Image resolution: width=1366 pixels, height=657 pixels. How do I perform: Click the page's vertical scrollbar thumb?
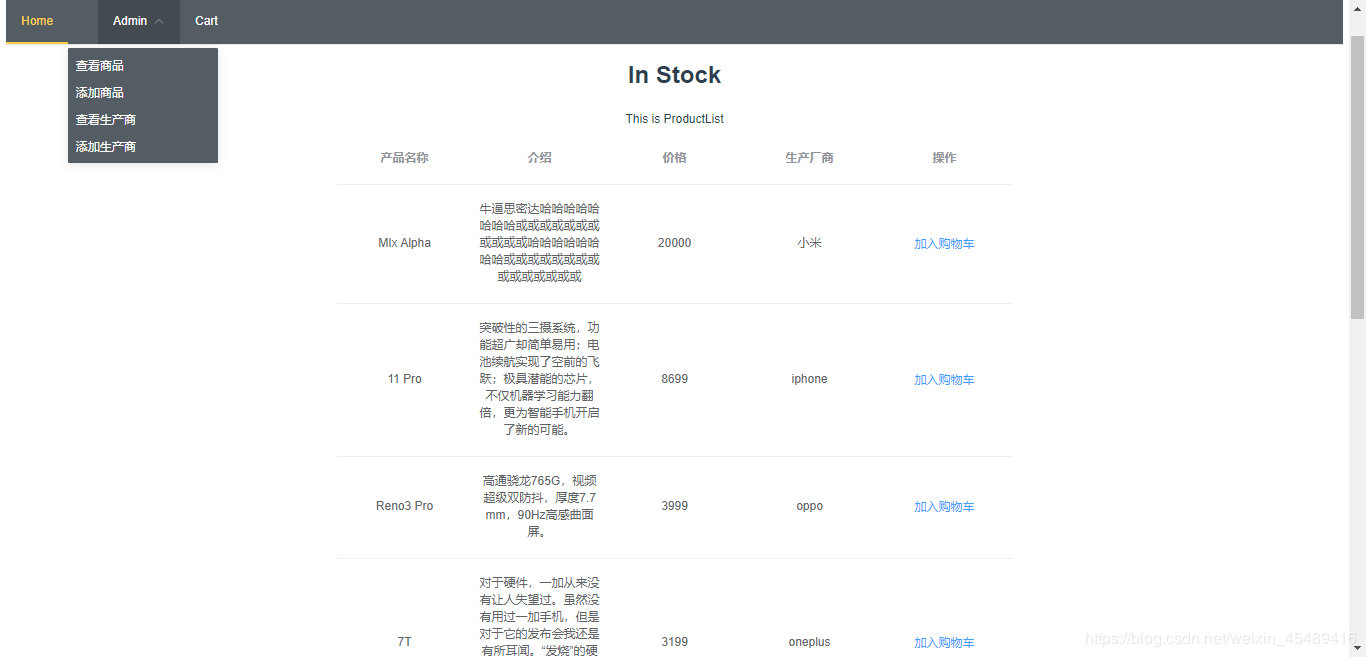[x=1357, y=177]
